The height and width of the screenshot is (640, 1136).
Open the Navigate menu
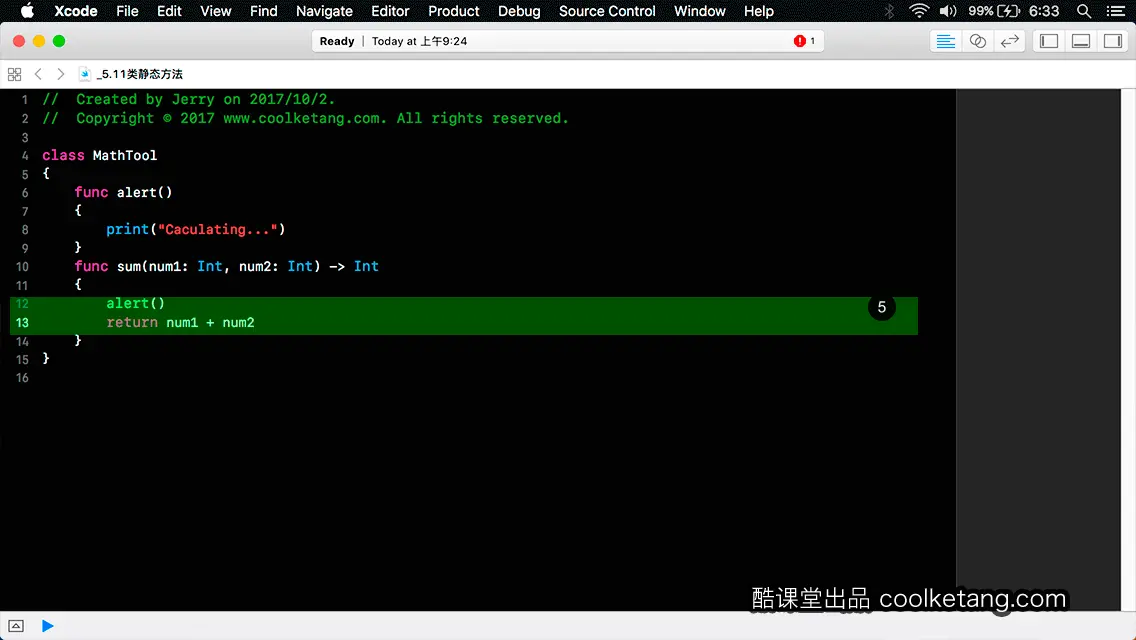[324, 11]
